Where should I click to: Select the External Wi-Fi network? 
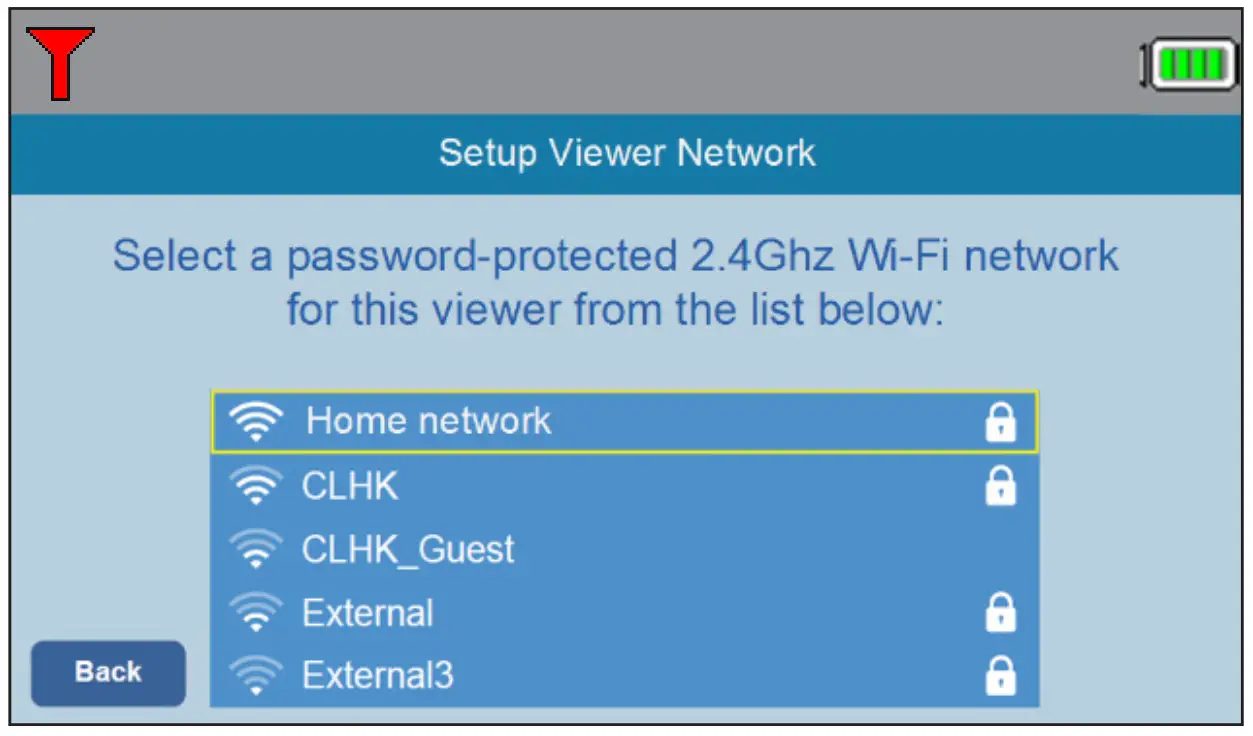600,612
